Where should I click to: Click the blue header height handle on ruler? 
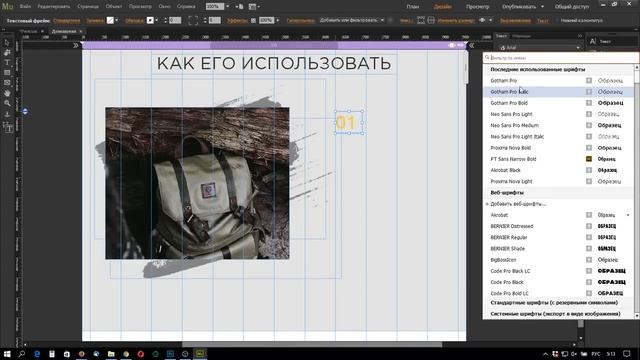pyautogui.click(x=25, y=111)
